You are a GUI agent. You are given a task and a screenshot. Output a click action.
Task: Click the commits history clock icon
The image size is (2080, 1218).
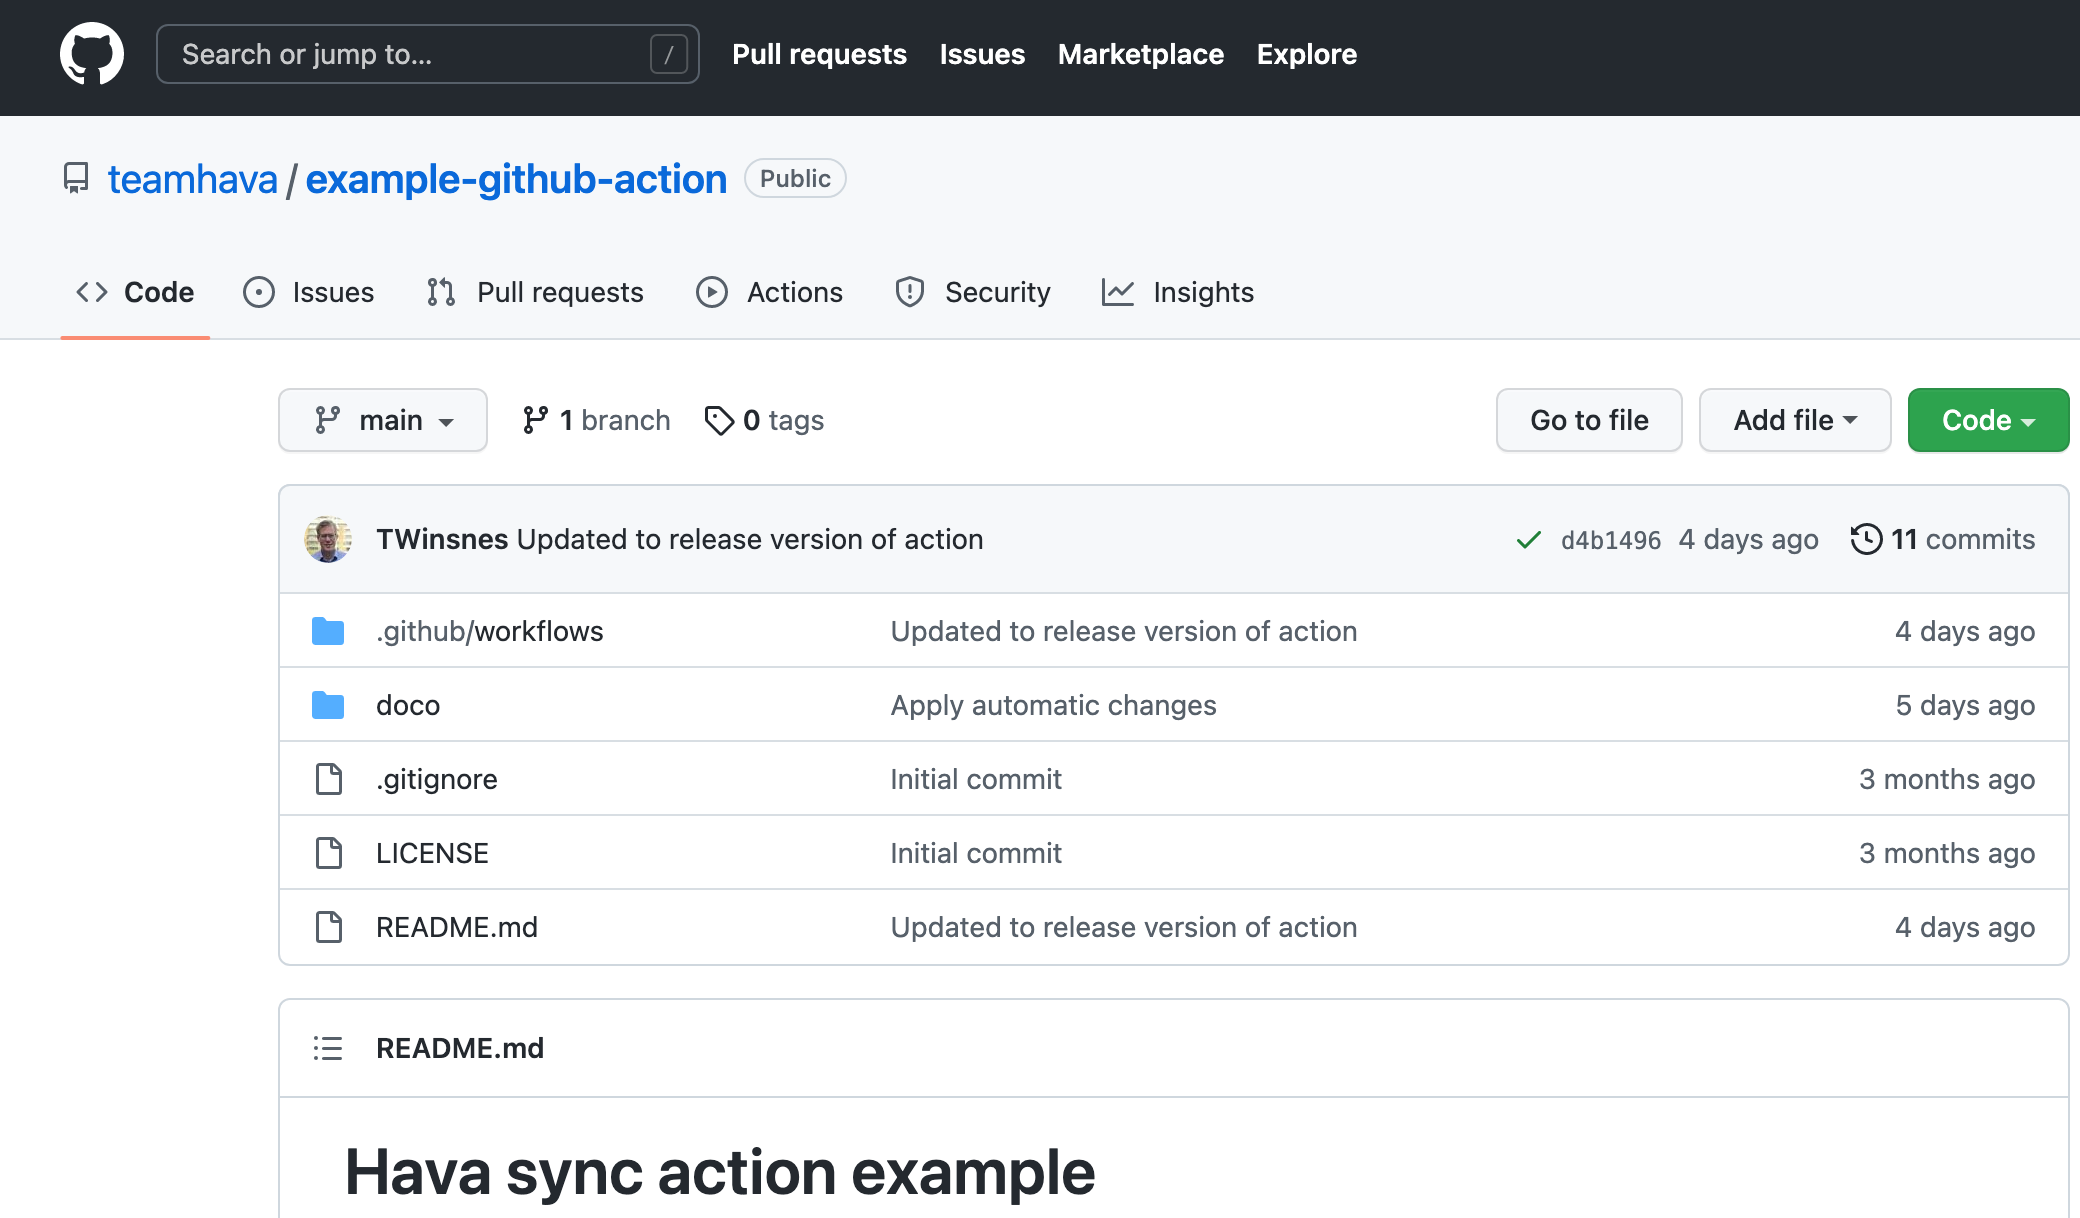point(1866,539)
